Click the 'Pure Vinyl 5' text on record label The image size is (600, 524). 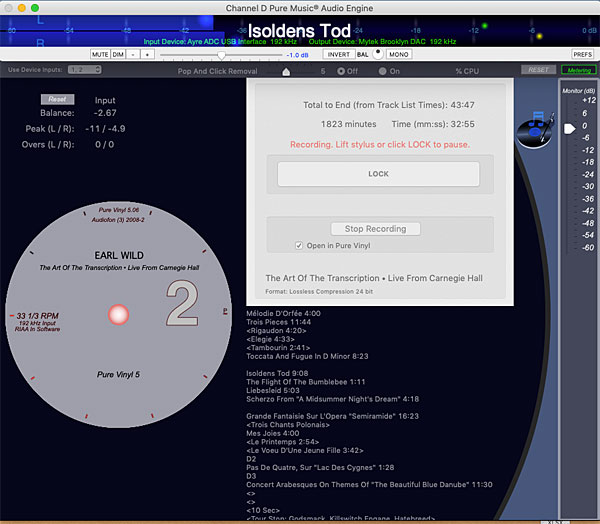(x=118, y=374)
